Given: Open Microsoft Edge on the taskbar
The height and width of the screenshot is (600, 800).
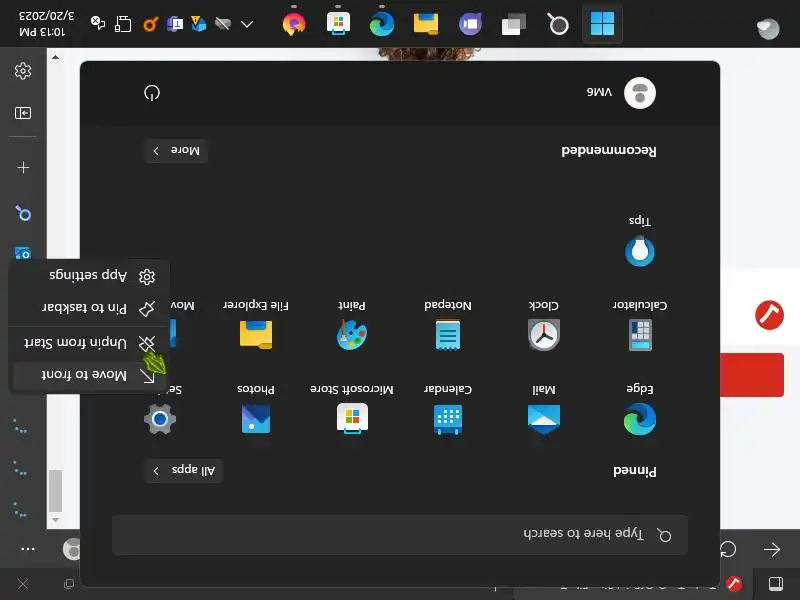Looking at the screenshot, I should [x=382, y=24].
